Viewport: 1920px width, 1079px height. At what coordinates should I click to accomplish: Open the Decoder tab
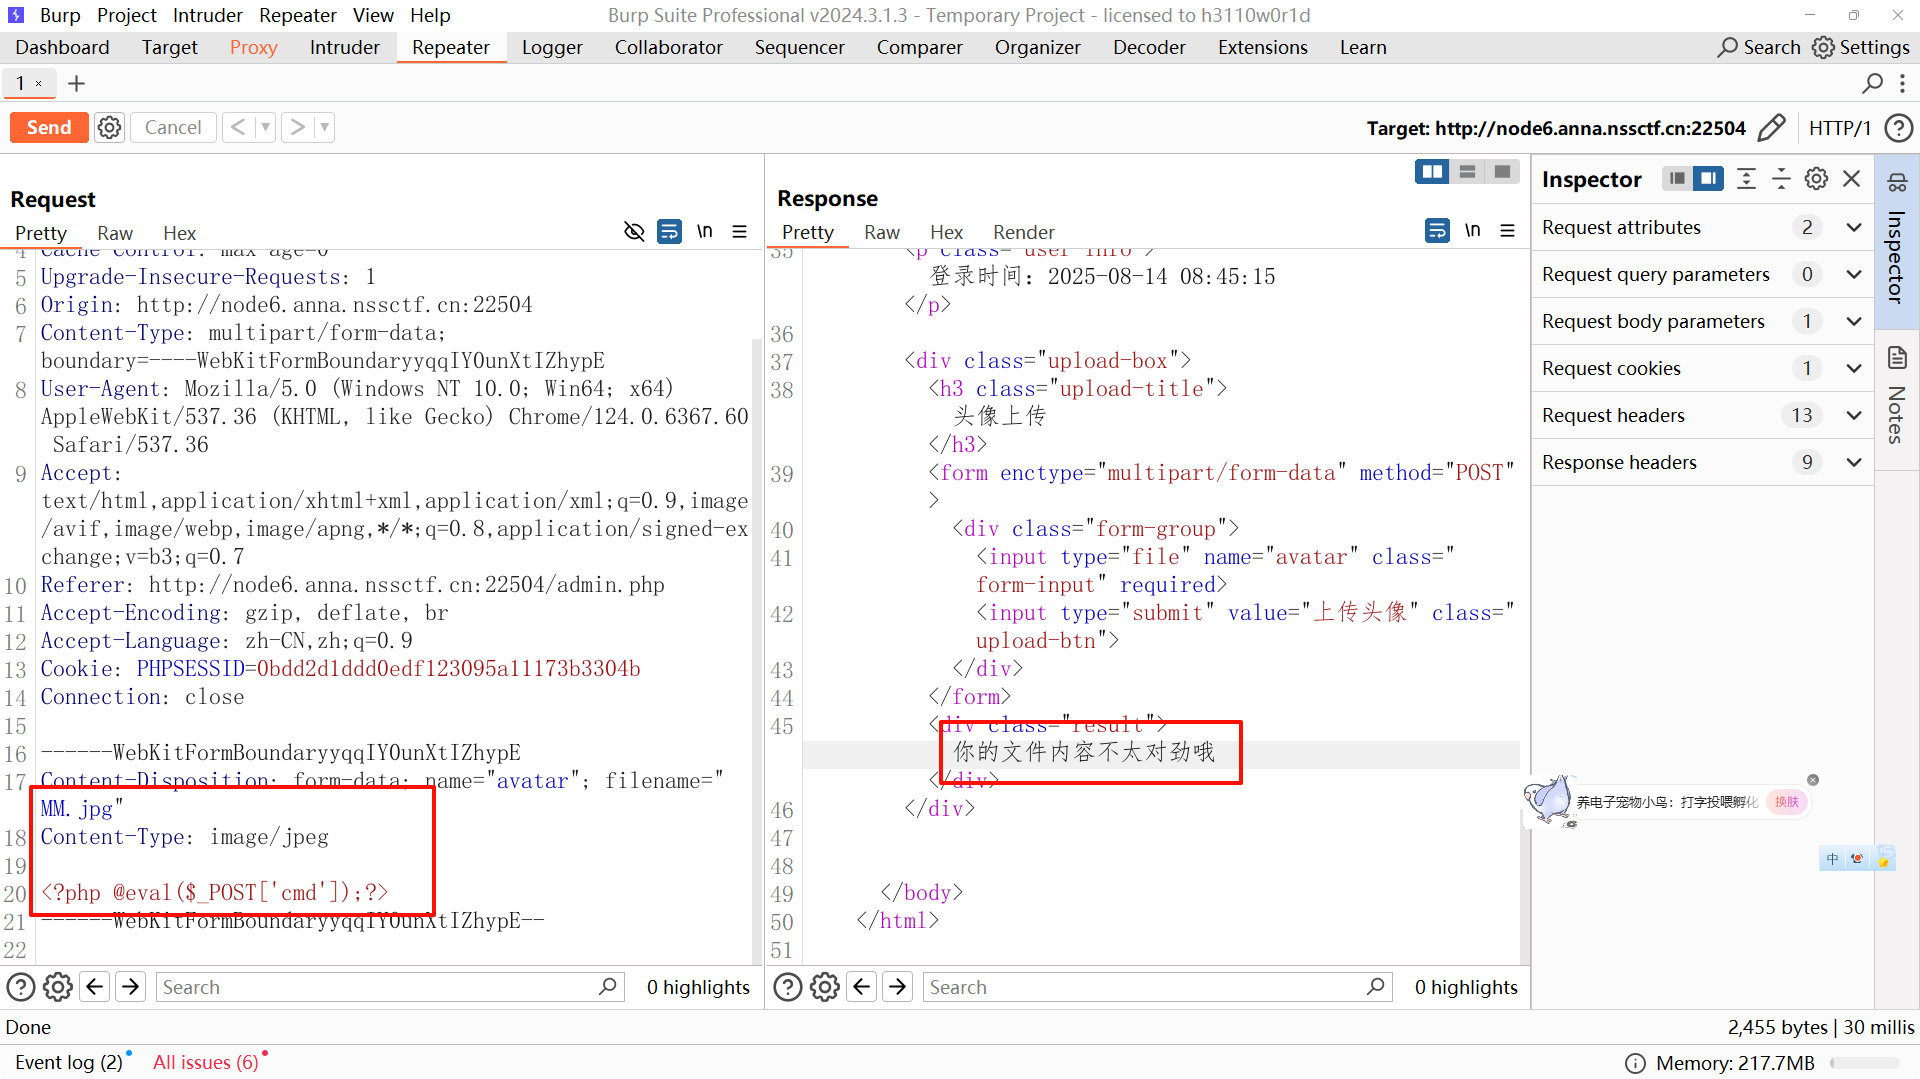[x=1149, y=47]
